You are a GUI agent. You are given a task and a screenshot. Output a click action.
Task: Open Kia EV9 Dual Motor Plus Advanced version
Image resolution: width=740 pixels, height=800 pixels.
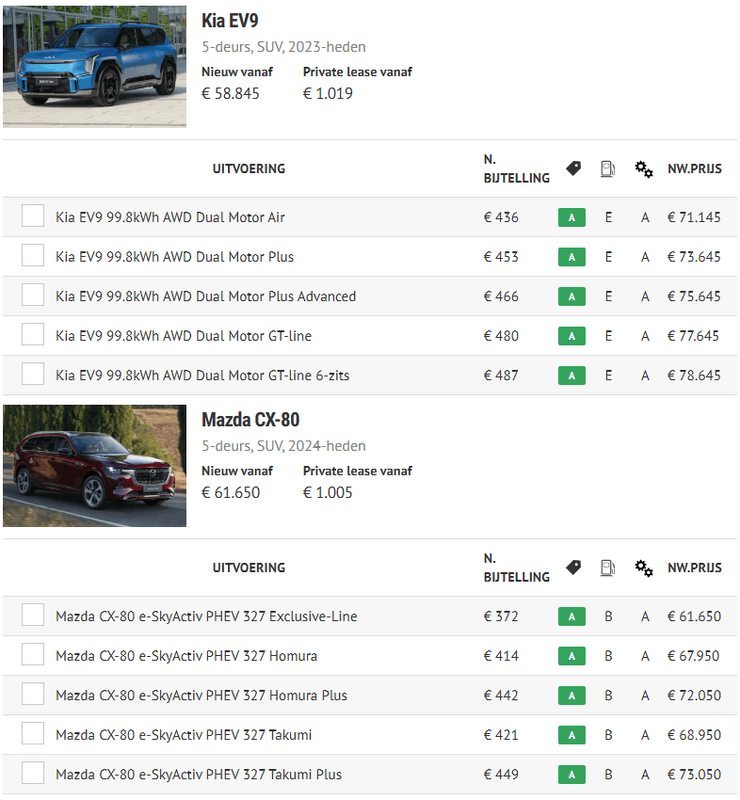point(206,297)
